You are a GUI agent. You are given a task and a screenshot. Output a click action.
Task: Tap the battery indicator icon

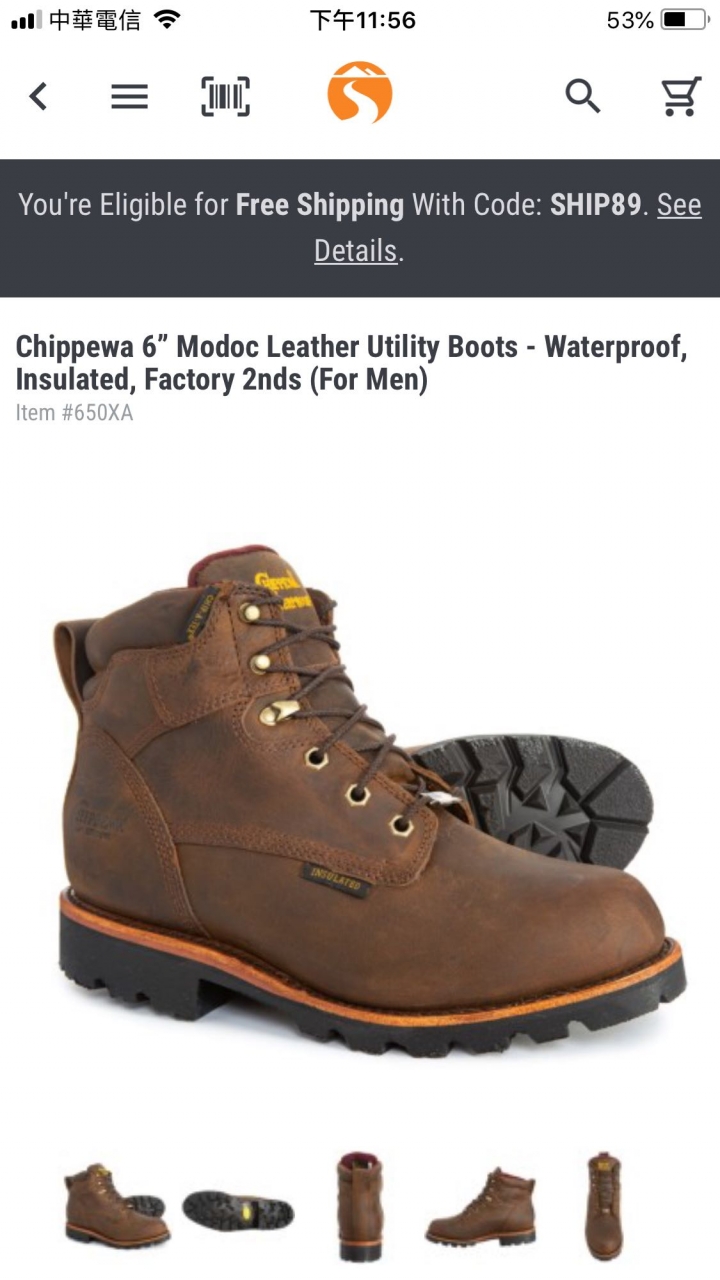(684, 20)
